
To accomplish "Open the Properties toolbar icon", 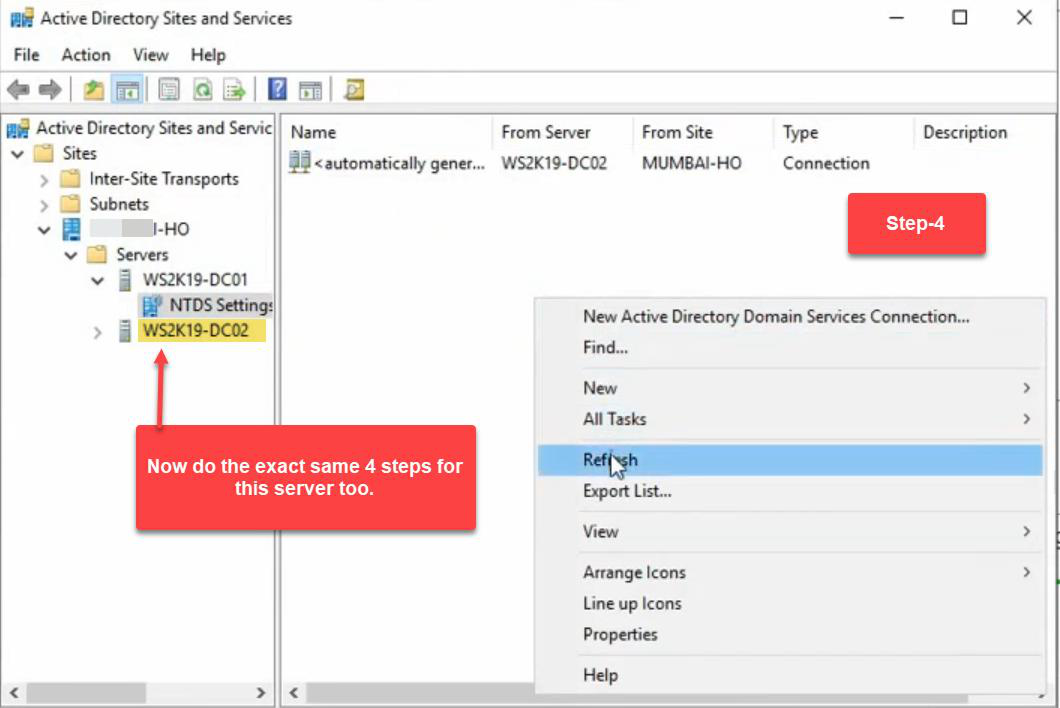I will click(x=168, y=89).
